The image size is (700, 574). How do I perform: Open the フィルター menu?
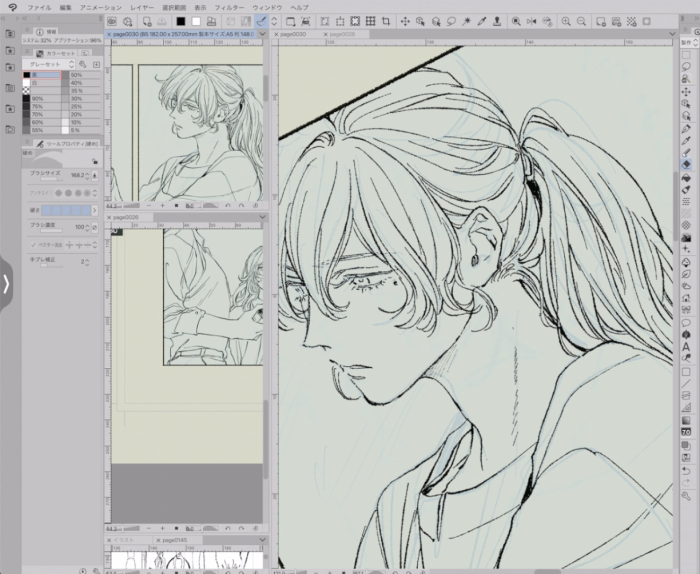[229, 8]
